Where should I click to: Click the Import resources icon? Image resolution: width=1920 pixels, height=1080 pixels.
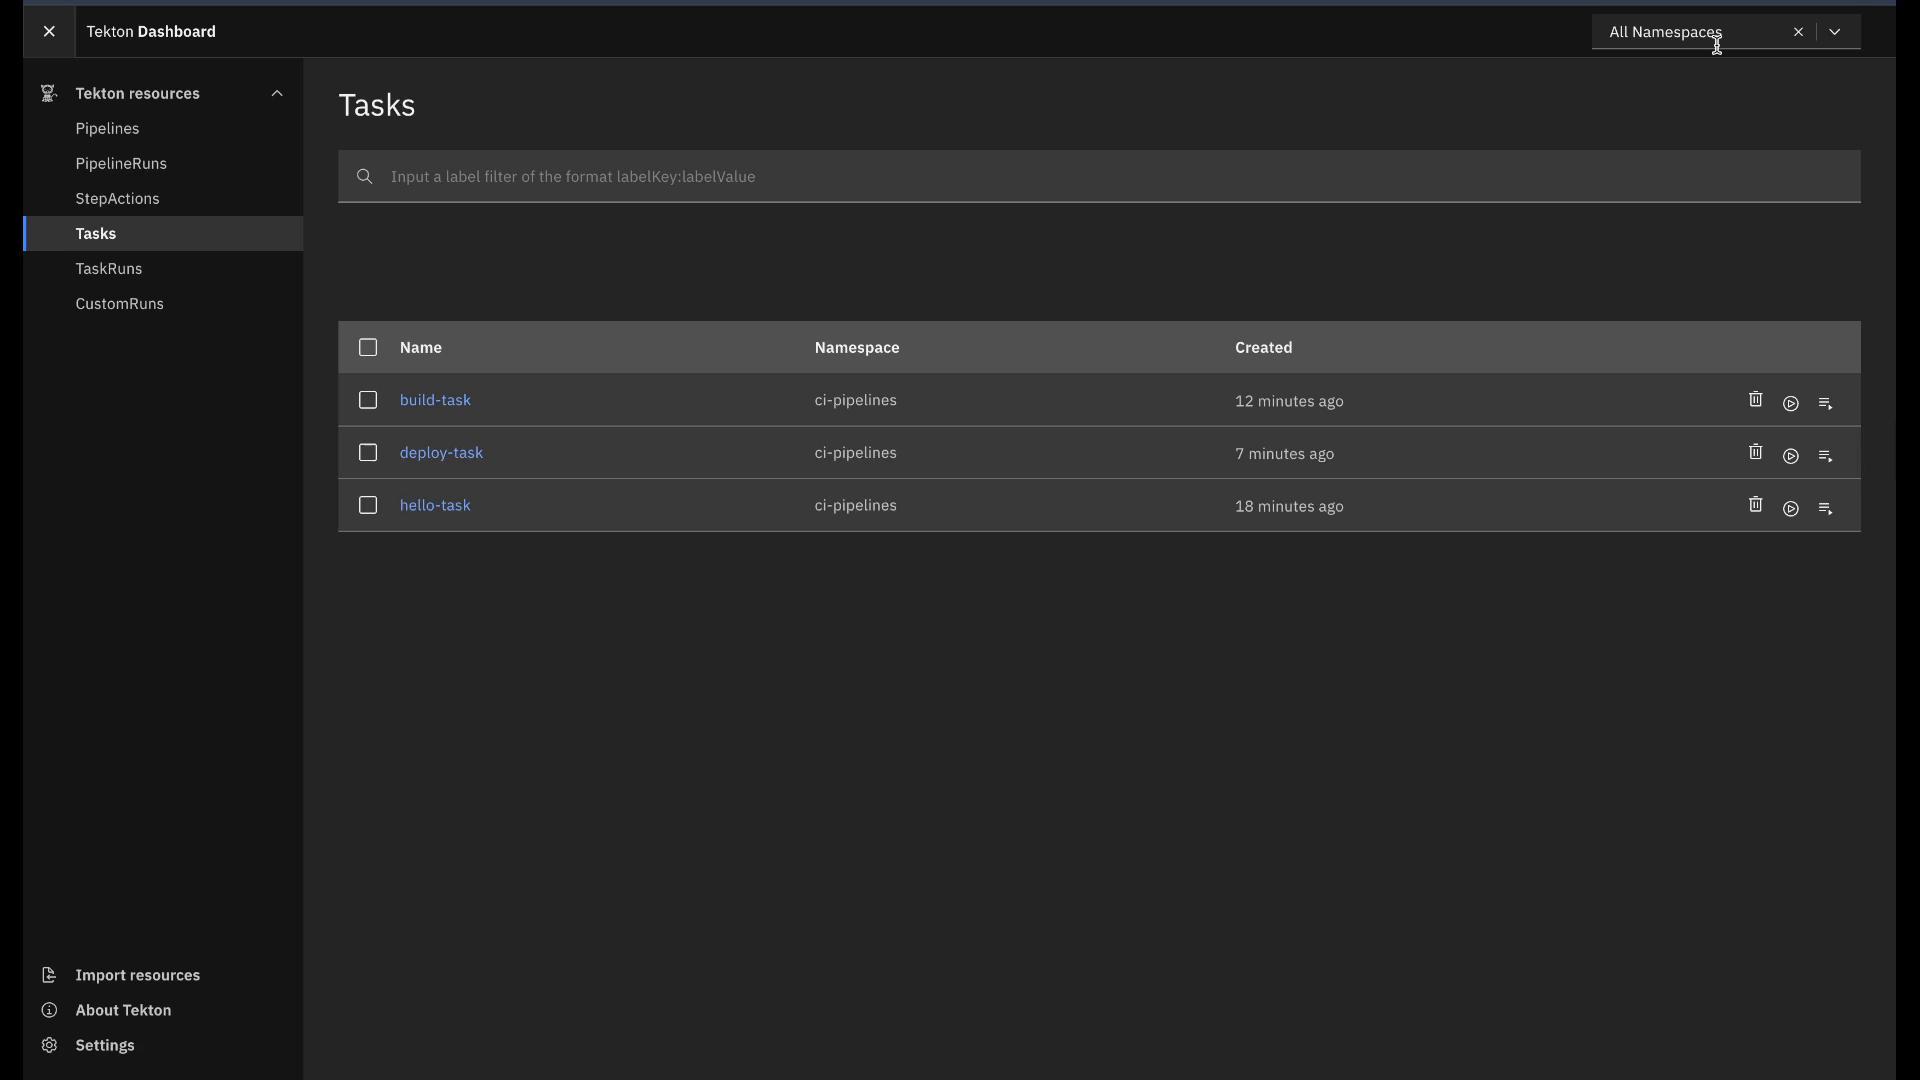[x=48, y=975]
